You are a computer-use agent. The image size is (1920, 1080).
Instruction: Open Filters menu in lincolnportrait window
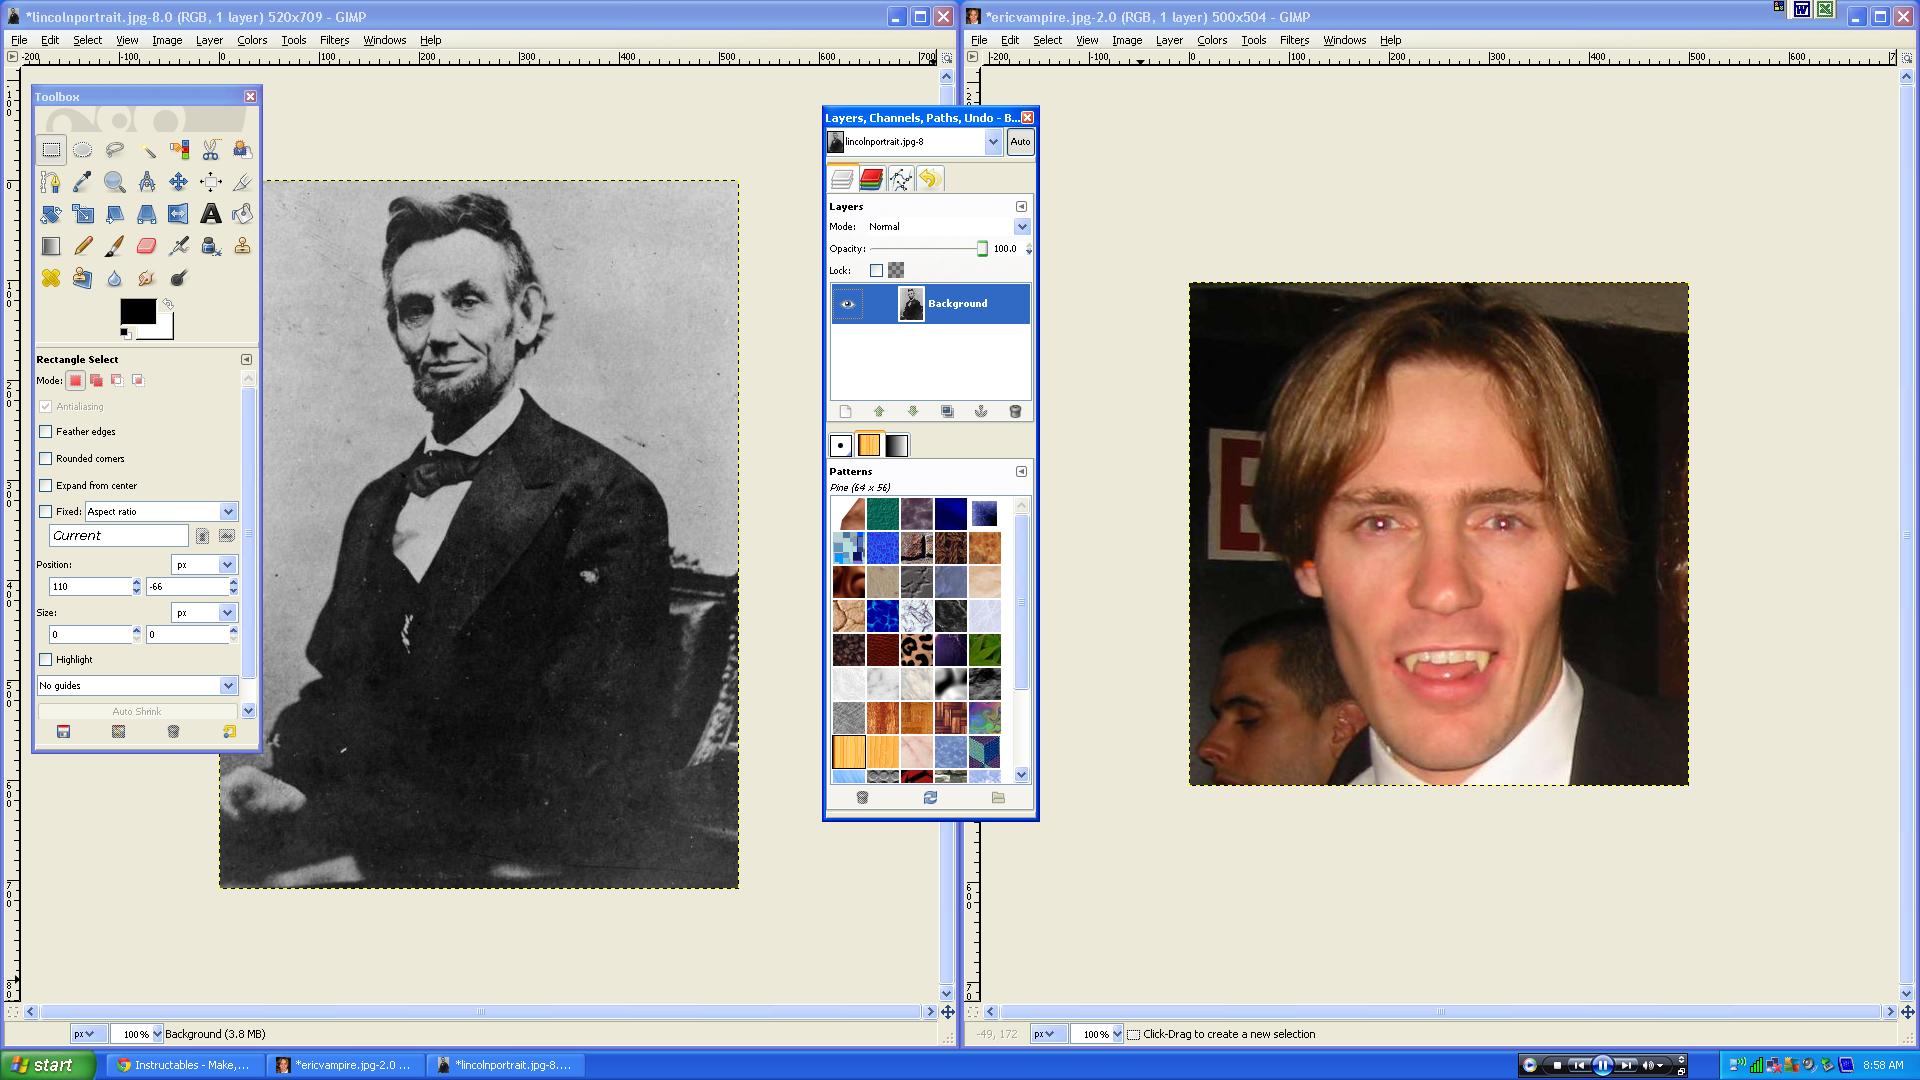tap(334, 40)
